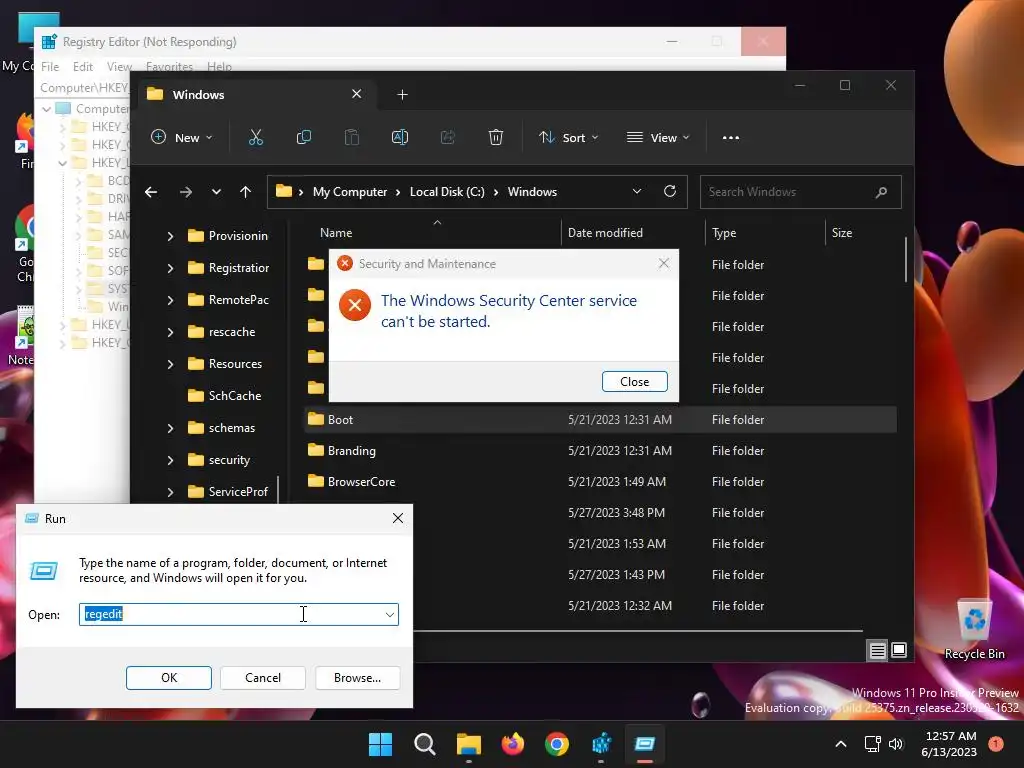This screenshot has width=1024, height=768.
Task: Click Cancel in the Run dialog
Action: (x=263, y=678)
